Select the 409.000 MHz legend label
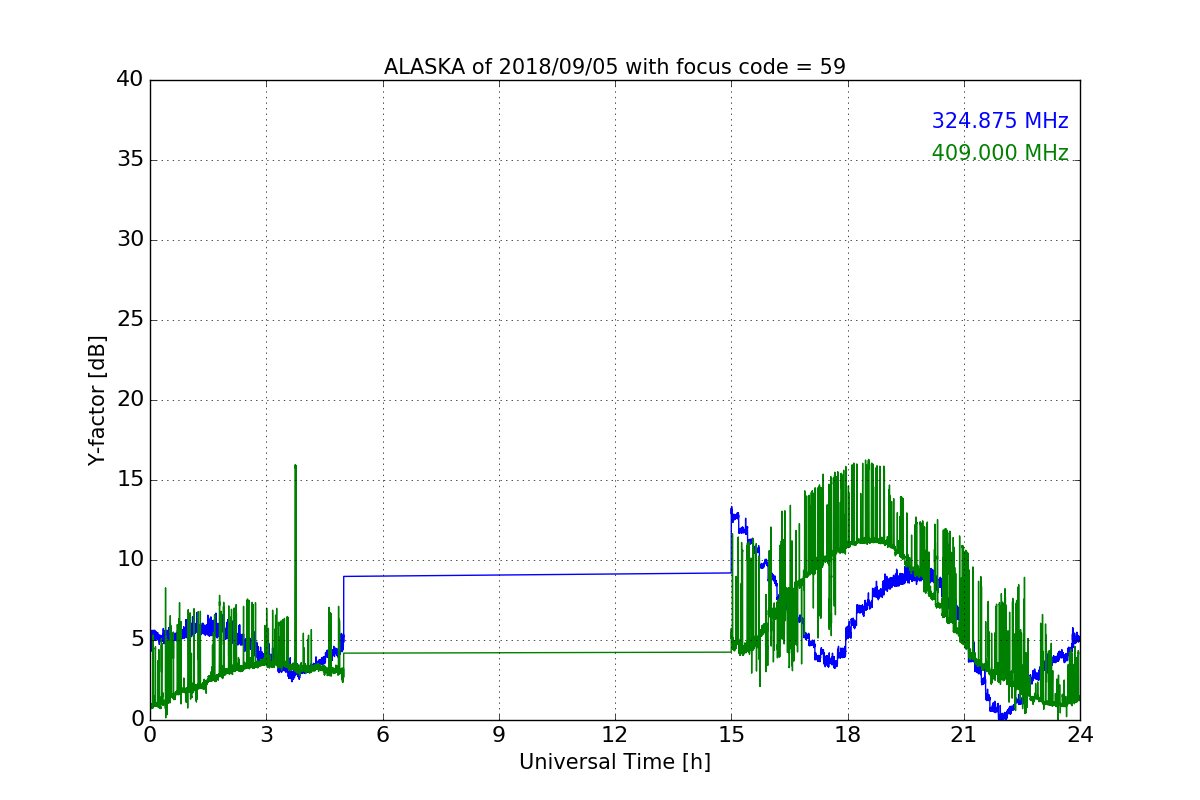Image resolution: width=1200 pixels, height=800 pixels. [x=1000, y=153]
